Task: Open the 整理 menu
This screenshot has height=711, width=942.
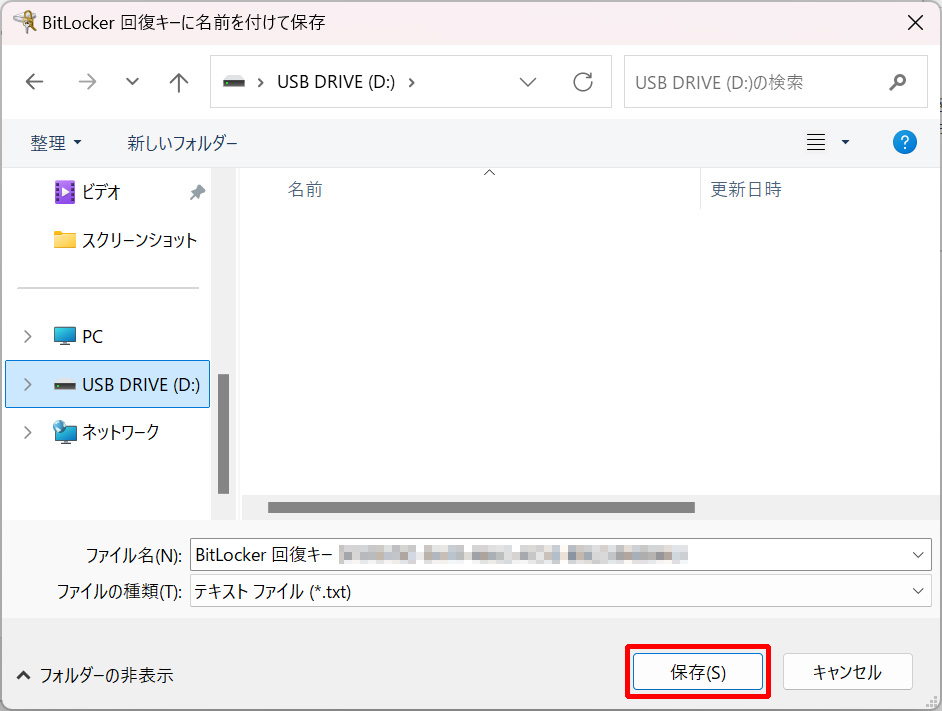Action: pos(55,142)
